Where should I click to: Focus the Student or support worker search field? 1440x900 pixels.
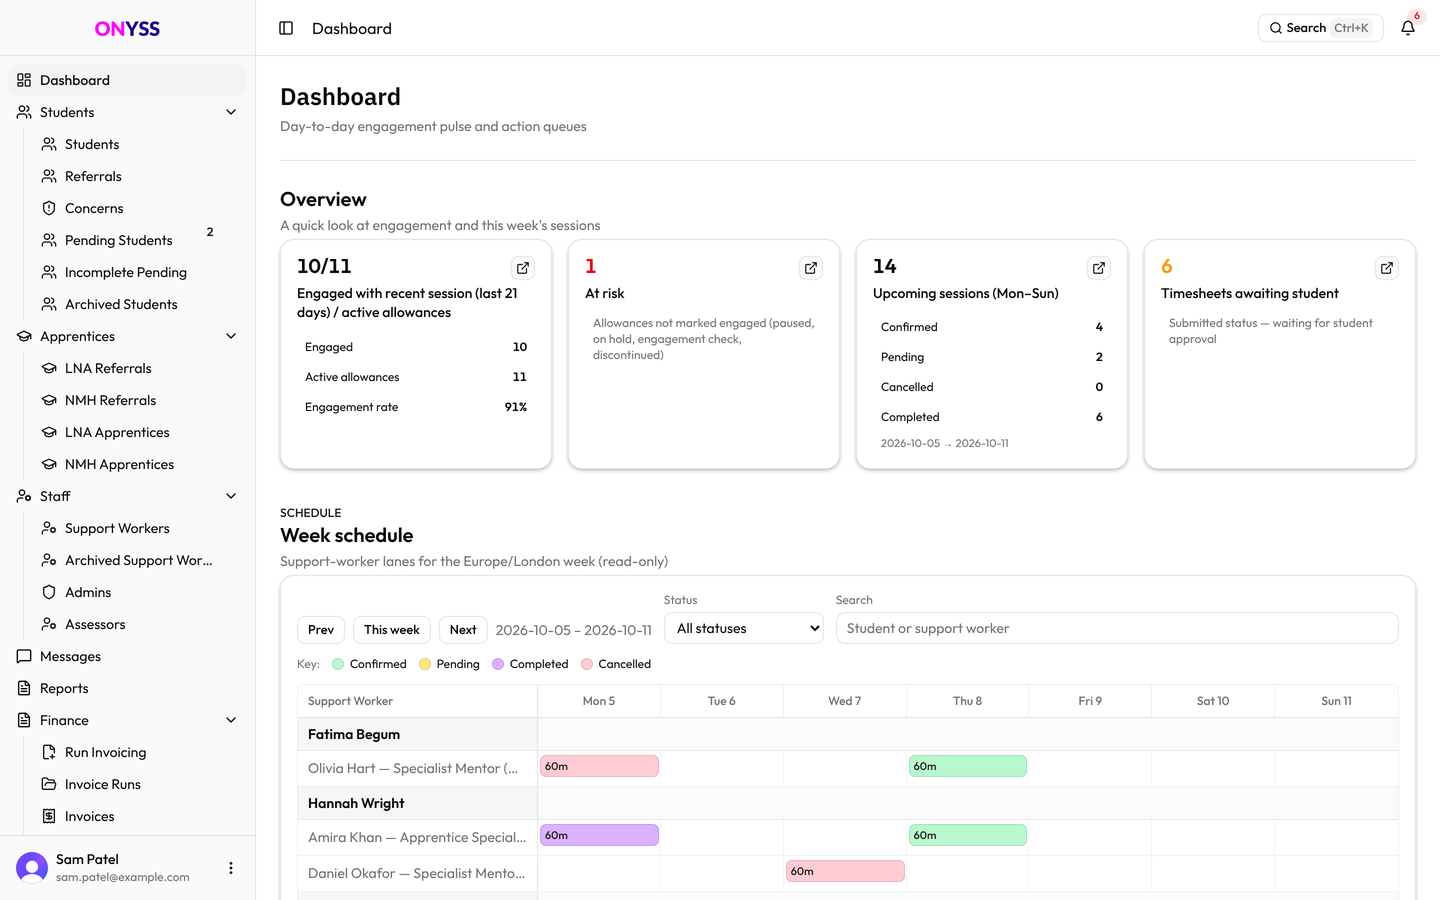point(1117,628)
